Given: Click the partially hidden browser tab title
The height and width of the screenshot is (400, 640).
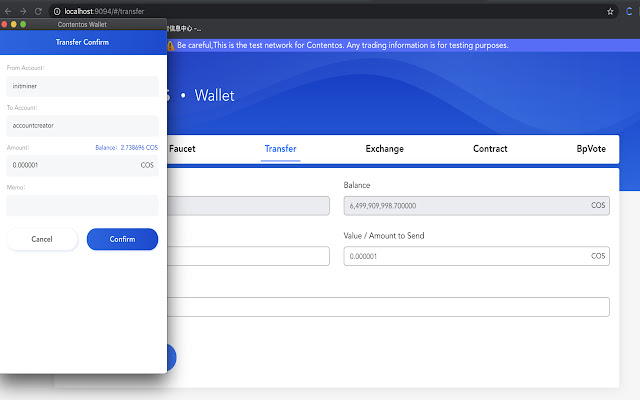Looking at the screenshot, I should click(x=184, y=28).
